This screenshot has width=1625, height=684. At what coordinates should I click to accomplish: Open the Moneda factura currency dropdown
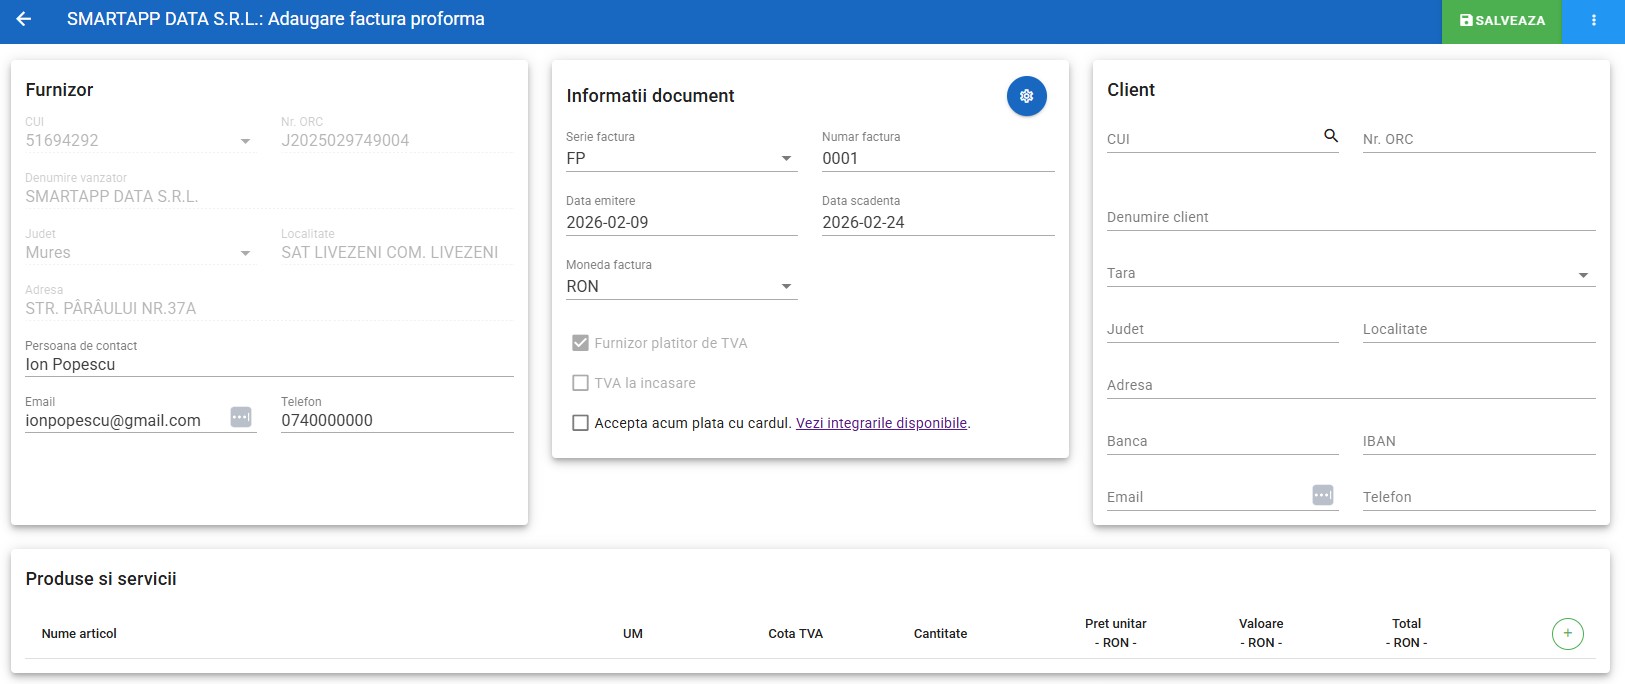point(786,287)
